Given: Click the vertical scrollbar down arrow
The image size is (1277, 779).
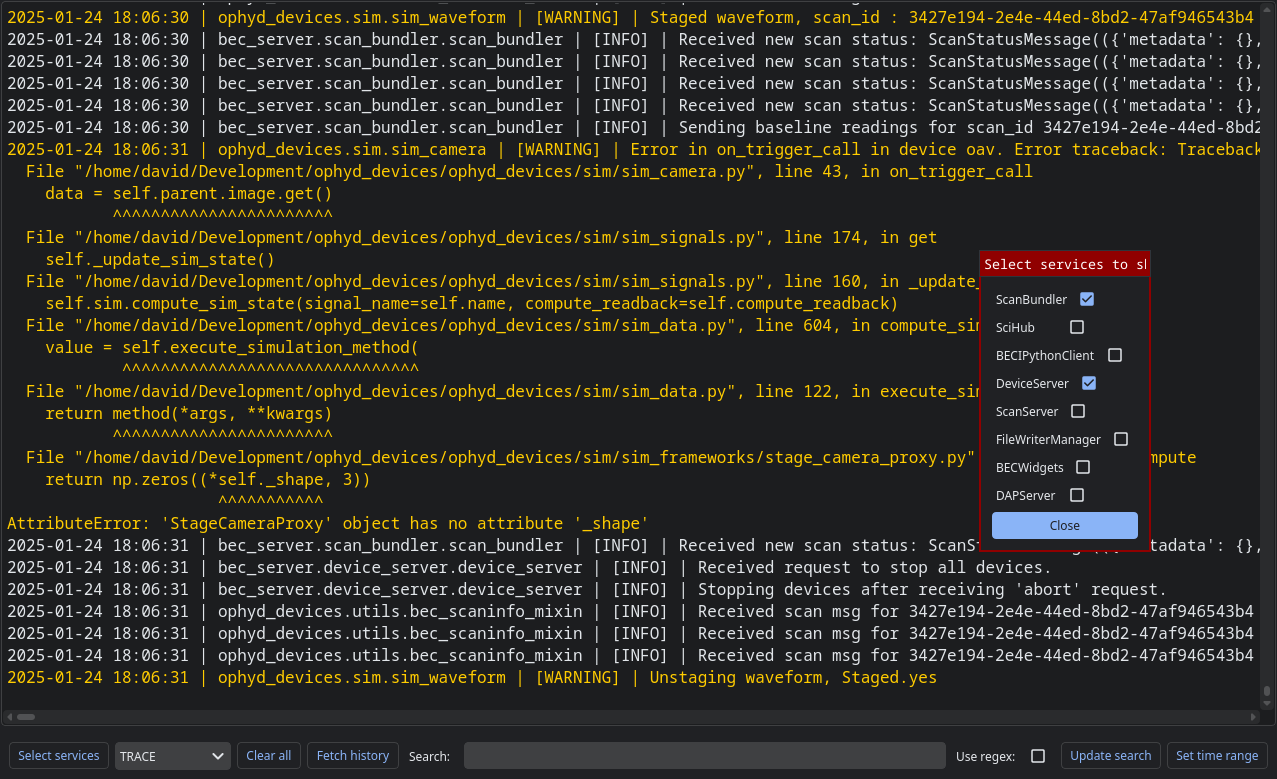Looking at the screenshot, I should pyautogui.click(x=1267, y=704).
